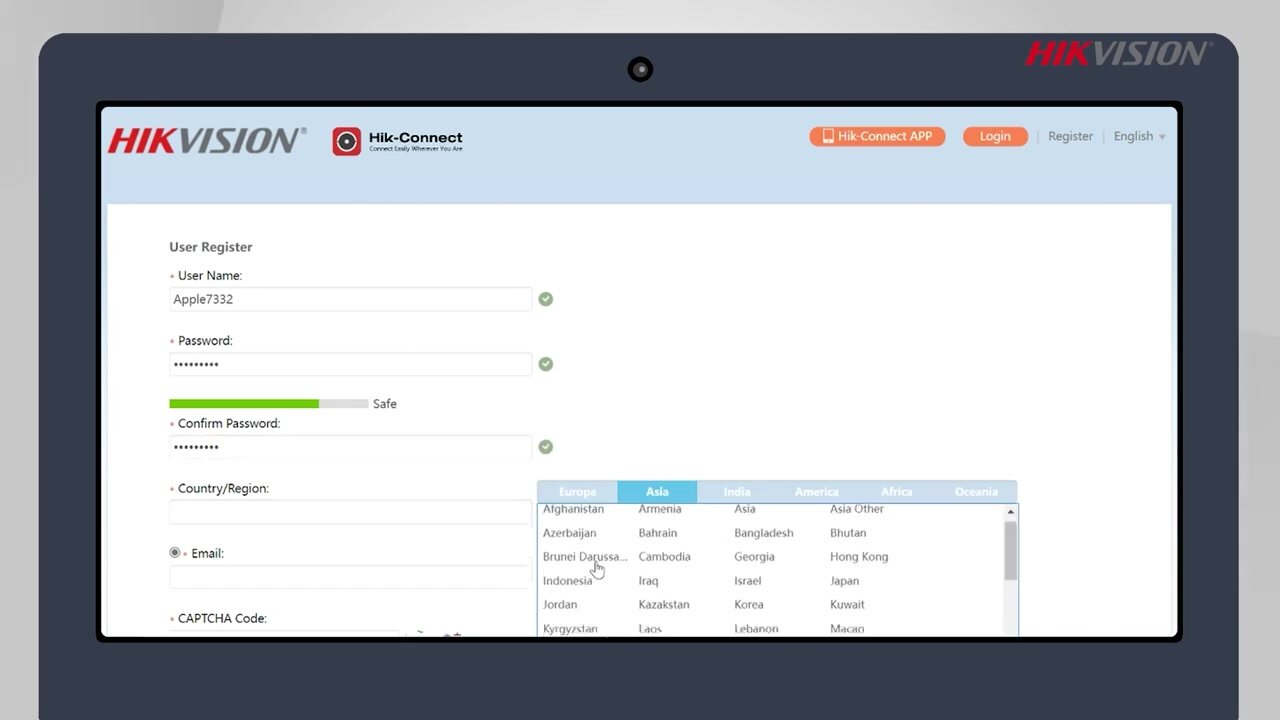
Task: Switch to the America region tab
Action: (817, 492)
